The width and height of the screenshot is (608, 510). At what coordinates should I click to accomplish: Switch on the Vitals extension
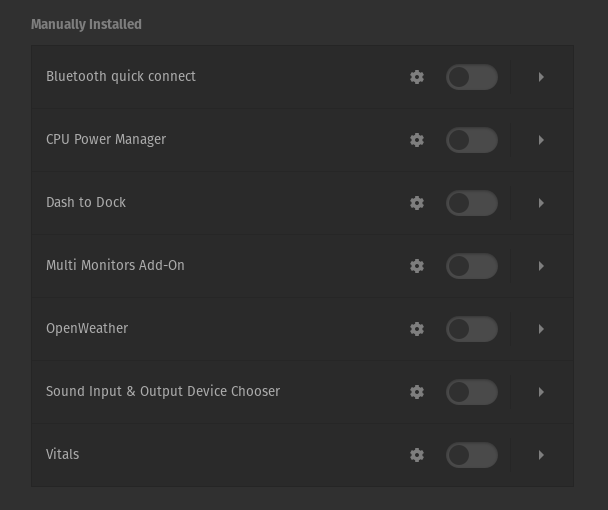click(472, 455)
